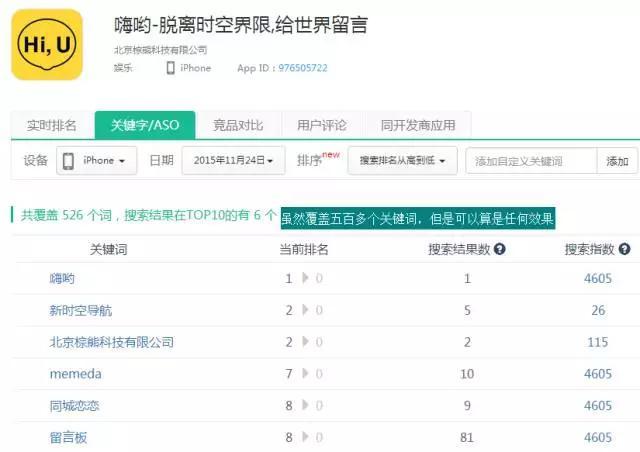Open the 搜索排名从高到低 sort dropdown
Viewport: 640px width, 452px height.
(402, 160)
